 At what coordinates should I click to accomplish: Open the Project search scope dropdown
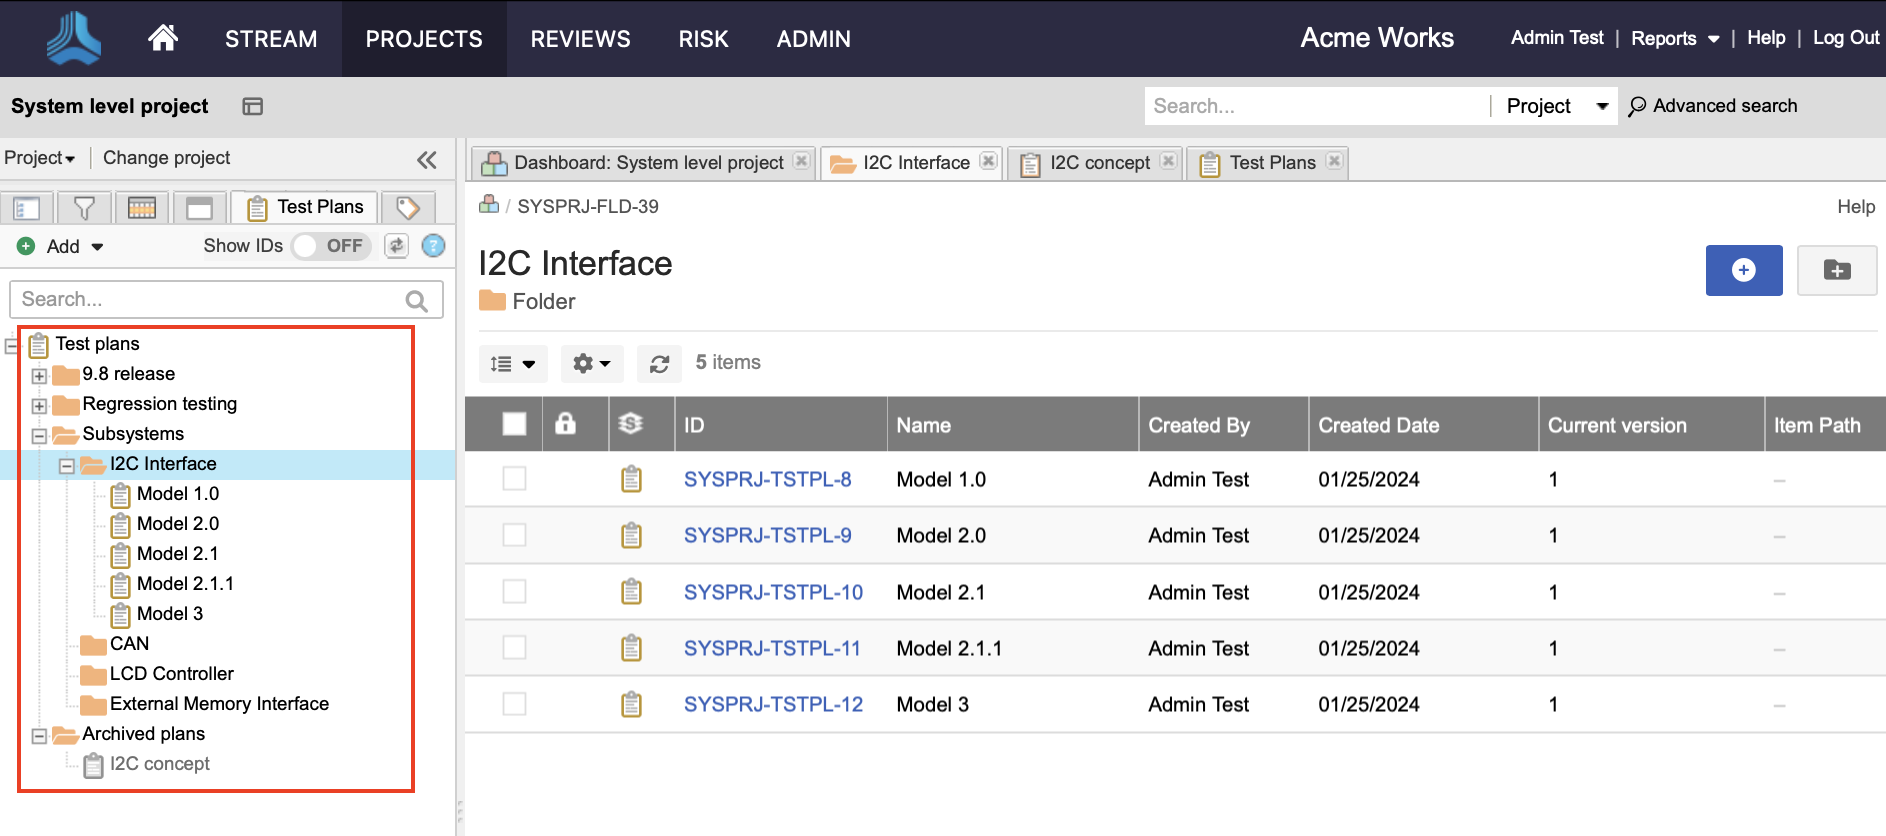click(1556, 106)
